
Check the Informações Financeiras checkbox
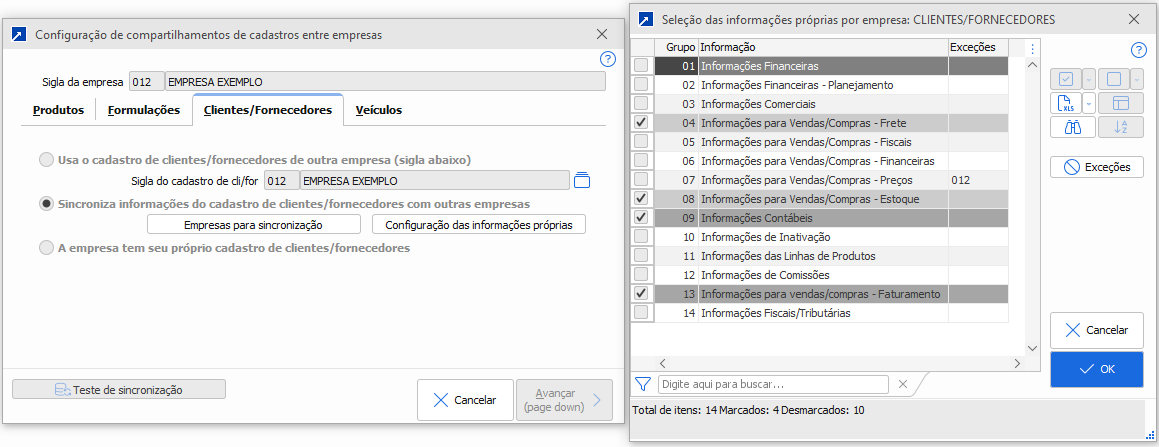(x=641, y=66)
